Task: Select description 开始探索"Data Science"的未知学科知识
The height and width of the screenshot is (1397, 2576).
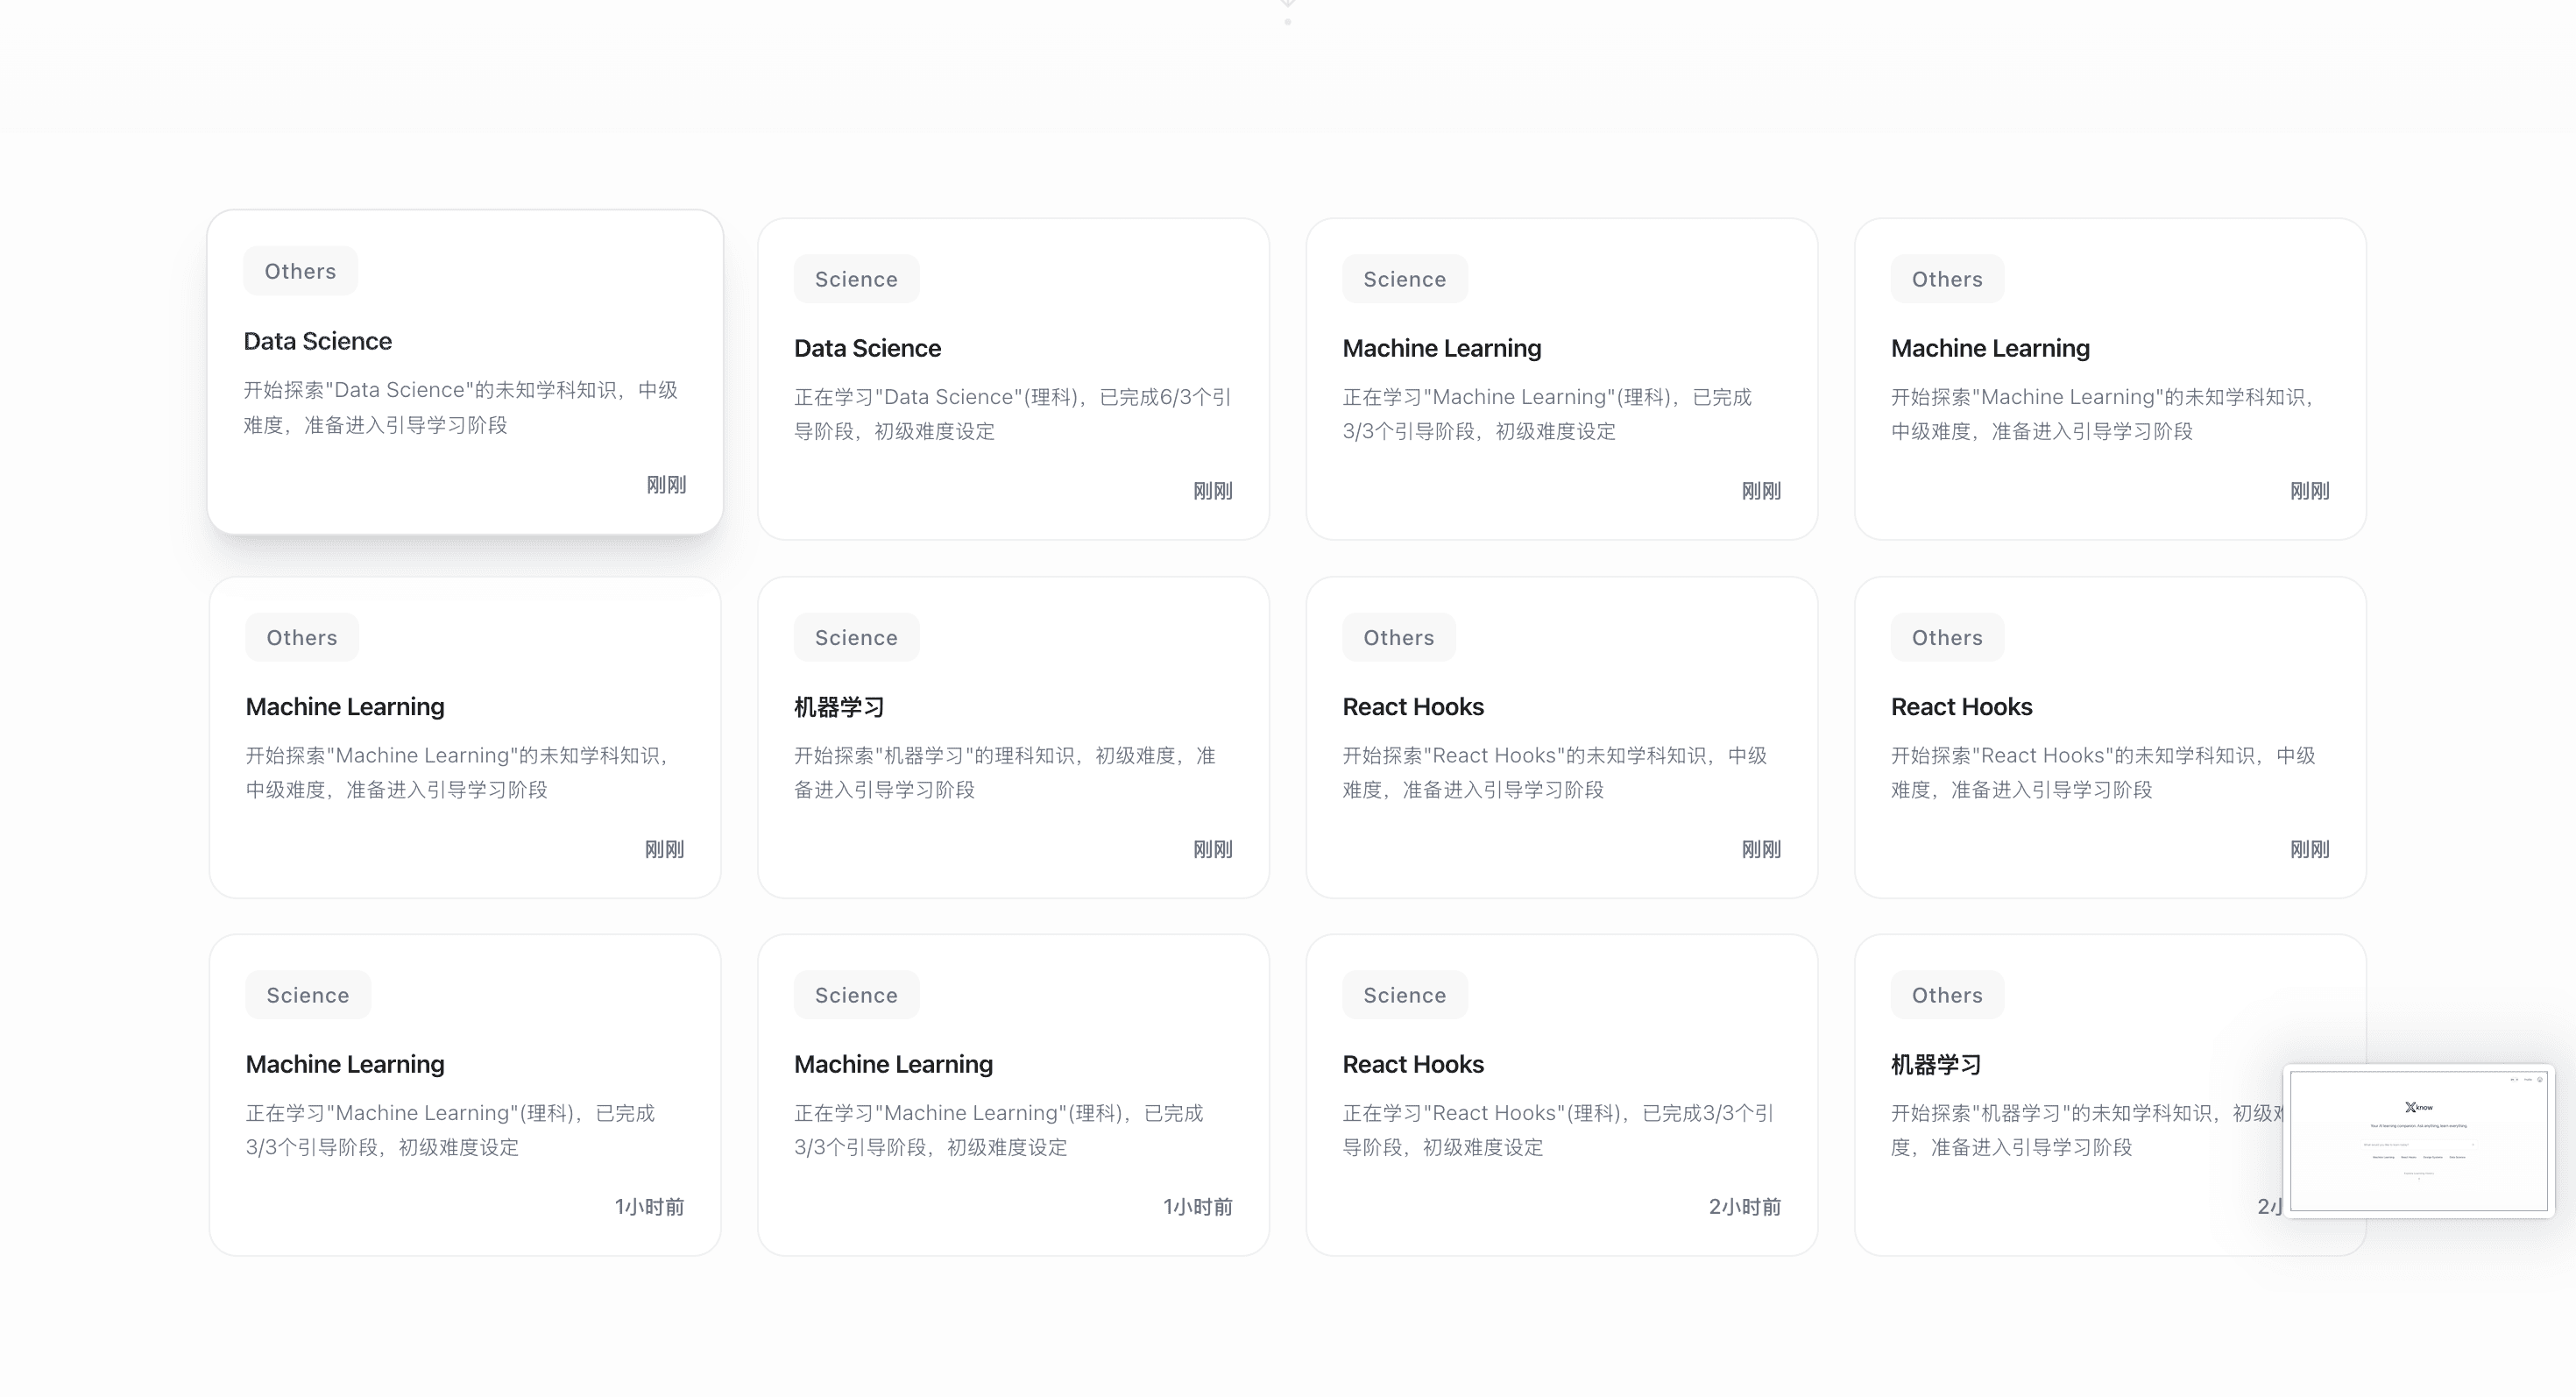Action: (x=461, y=407)
